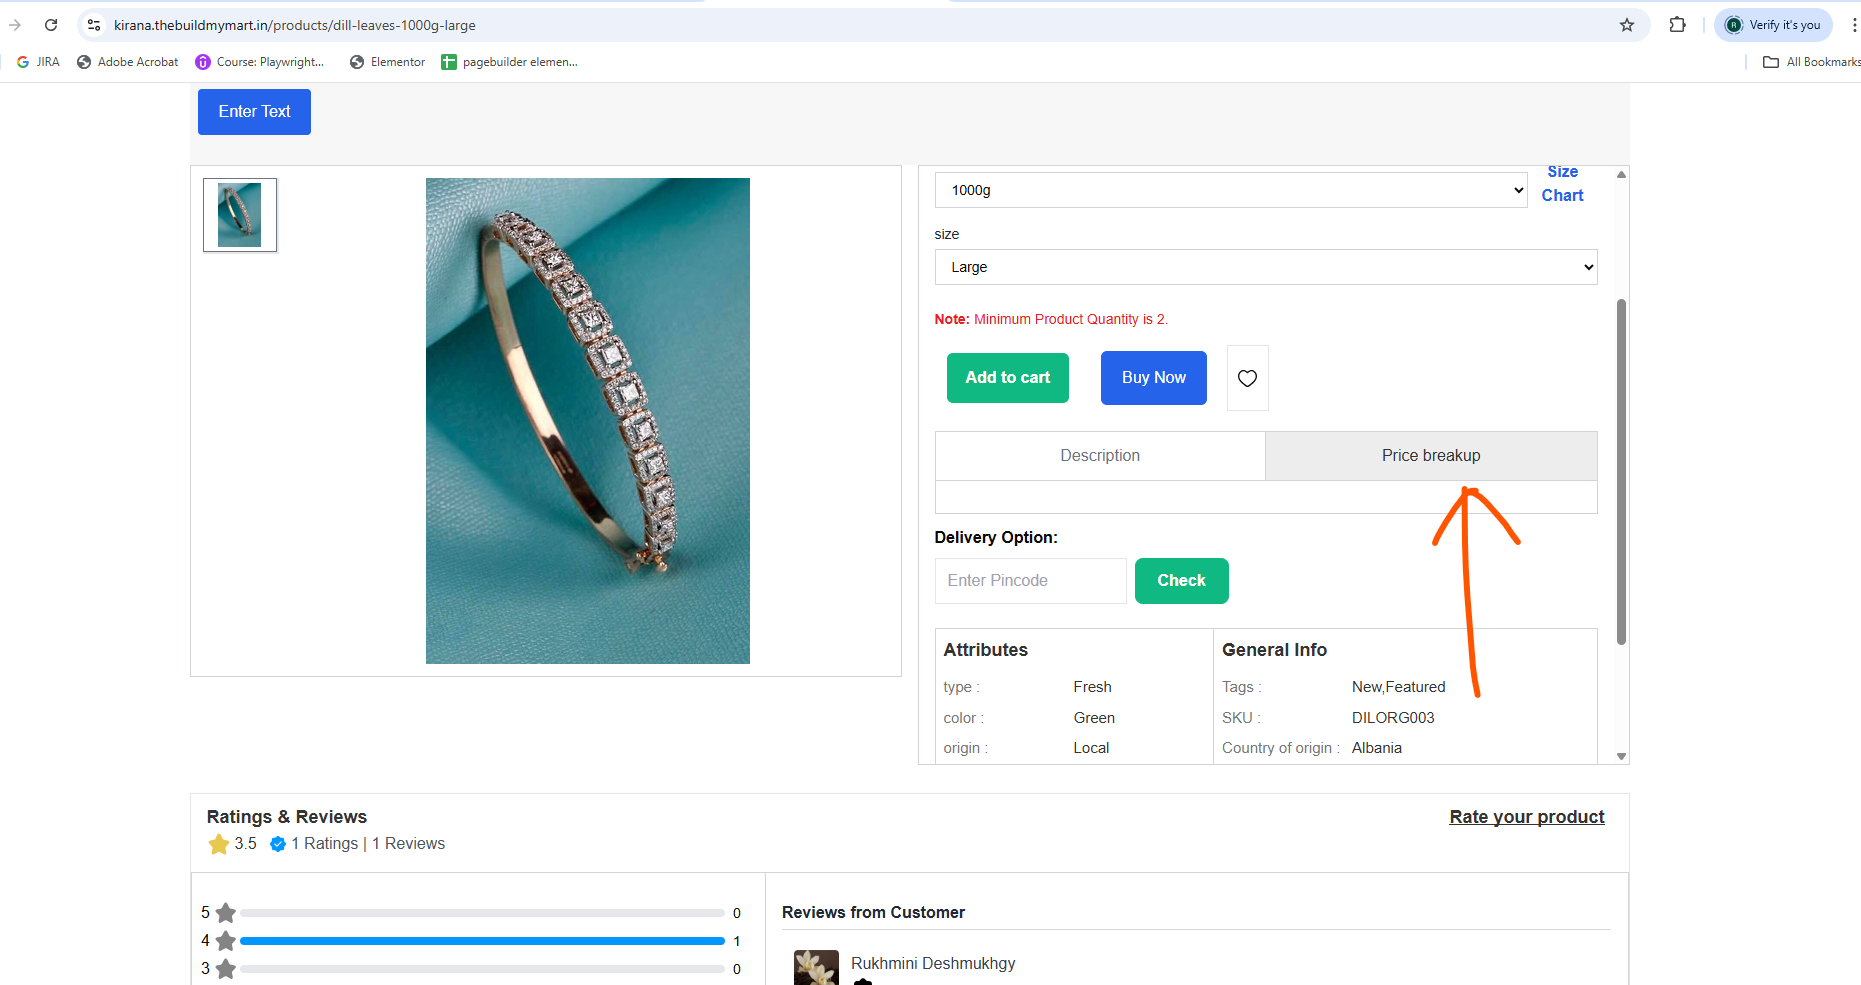
Task: Open the pagebuilder elements bookmark
Action: (510, 62)
